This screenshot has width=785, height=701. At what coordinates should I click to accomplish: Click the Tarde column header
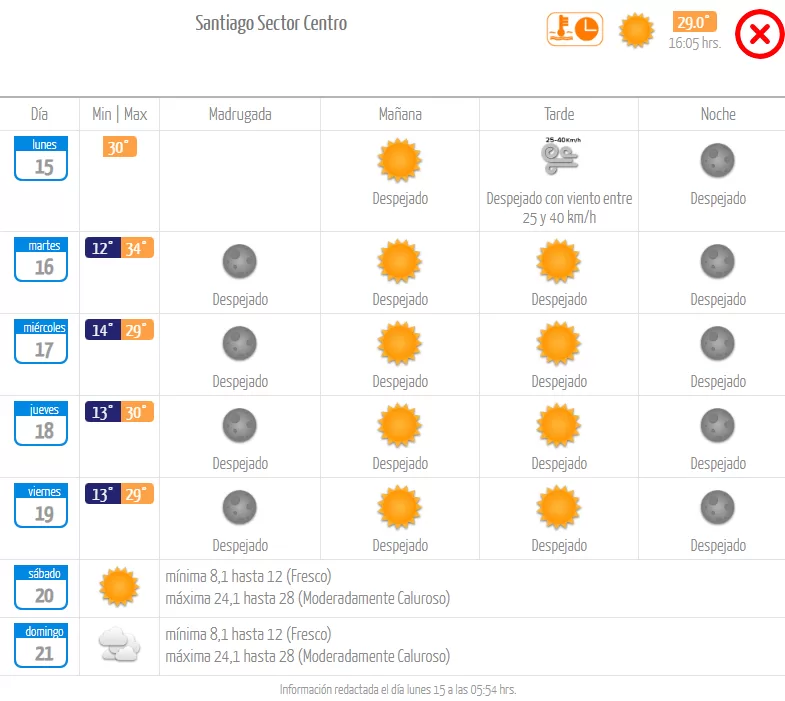(559, 114)
